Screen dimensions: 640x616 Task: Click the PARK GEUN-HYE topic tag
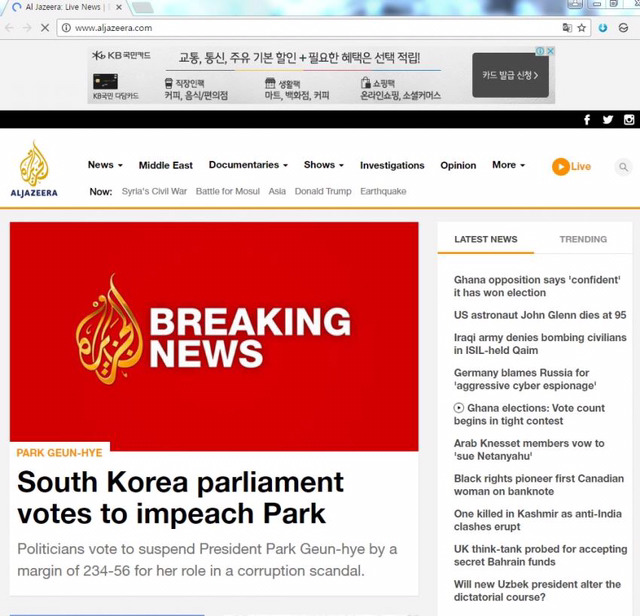coord(59,453)
